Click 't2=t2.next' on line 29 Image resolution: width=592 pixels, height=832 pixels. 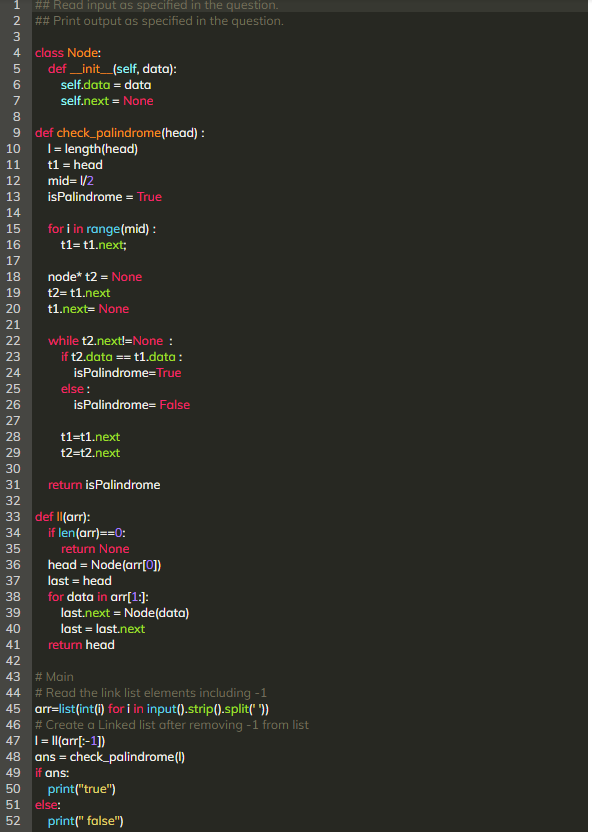click(90, 453)
